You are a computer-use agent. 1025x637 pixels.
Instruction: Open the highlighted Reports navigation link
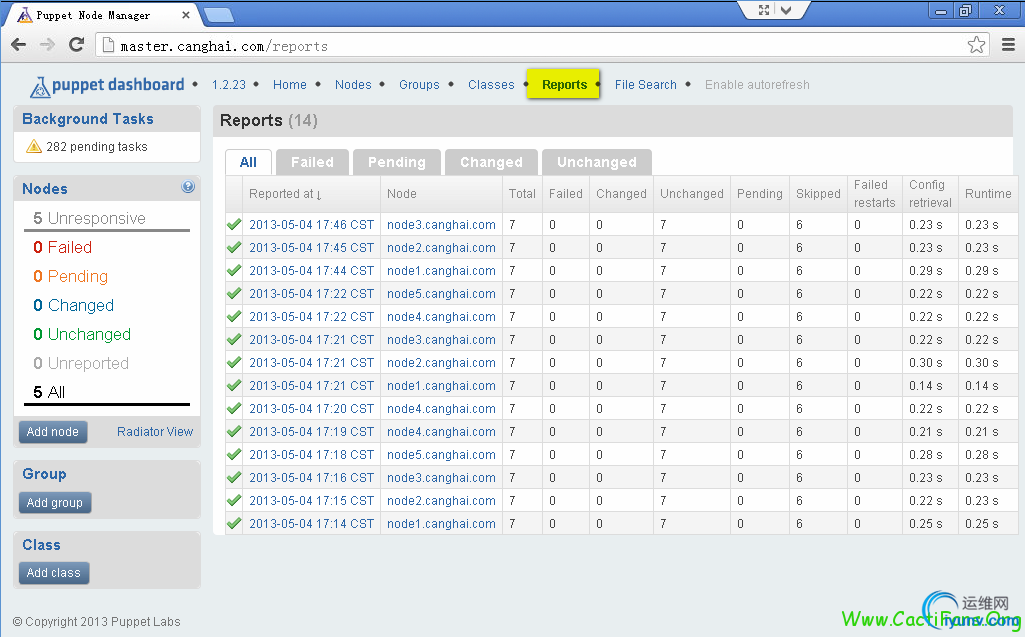pos(563,84)
